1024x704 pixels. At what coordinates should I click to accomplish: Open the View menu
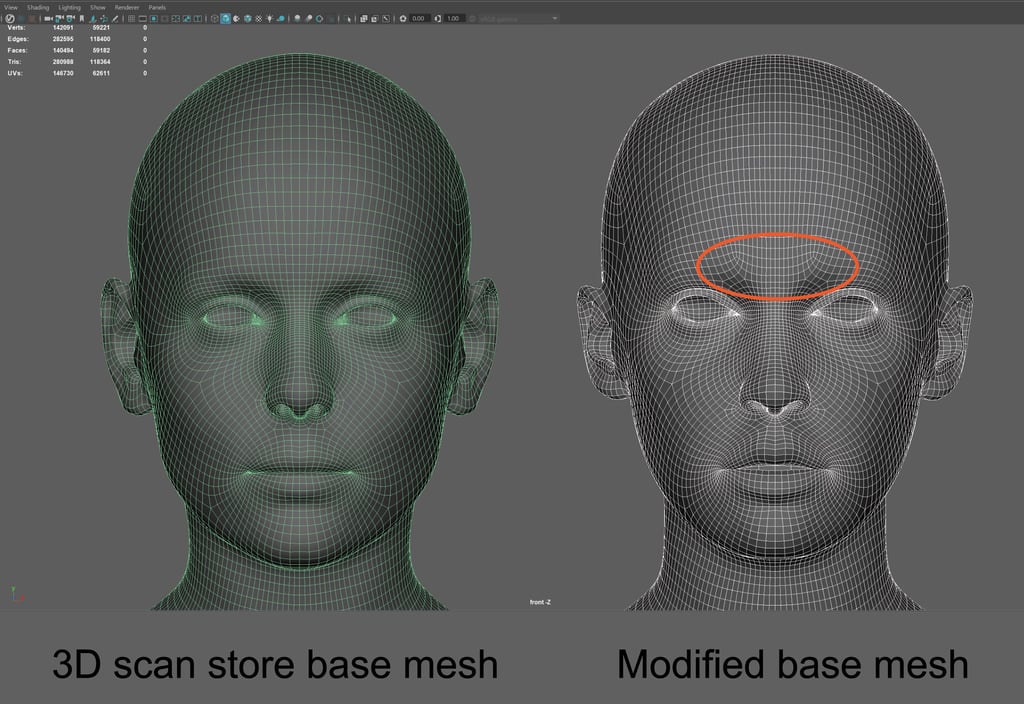click(11, 8)
